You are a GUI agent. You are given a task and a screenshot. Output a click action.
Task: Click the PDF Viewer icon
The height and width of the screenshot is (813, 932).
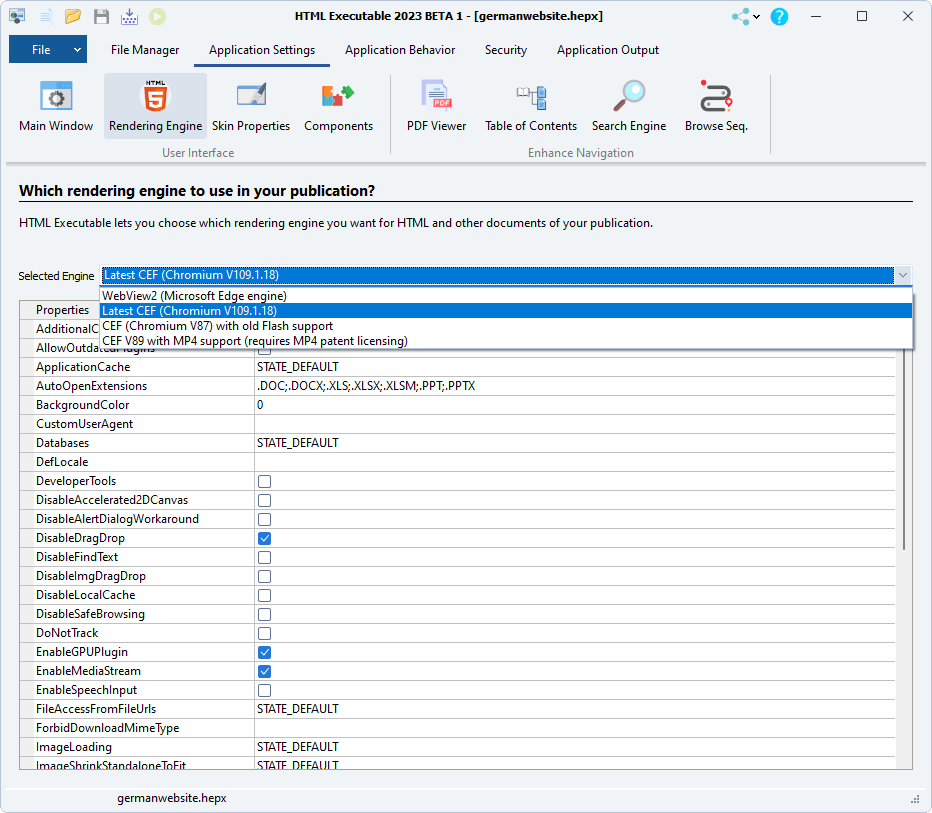point(436,105)
